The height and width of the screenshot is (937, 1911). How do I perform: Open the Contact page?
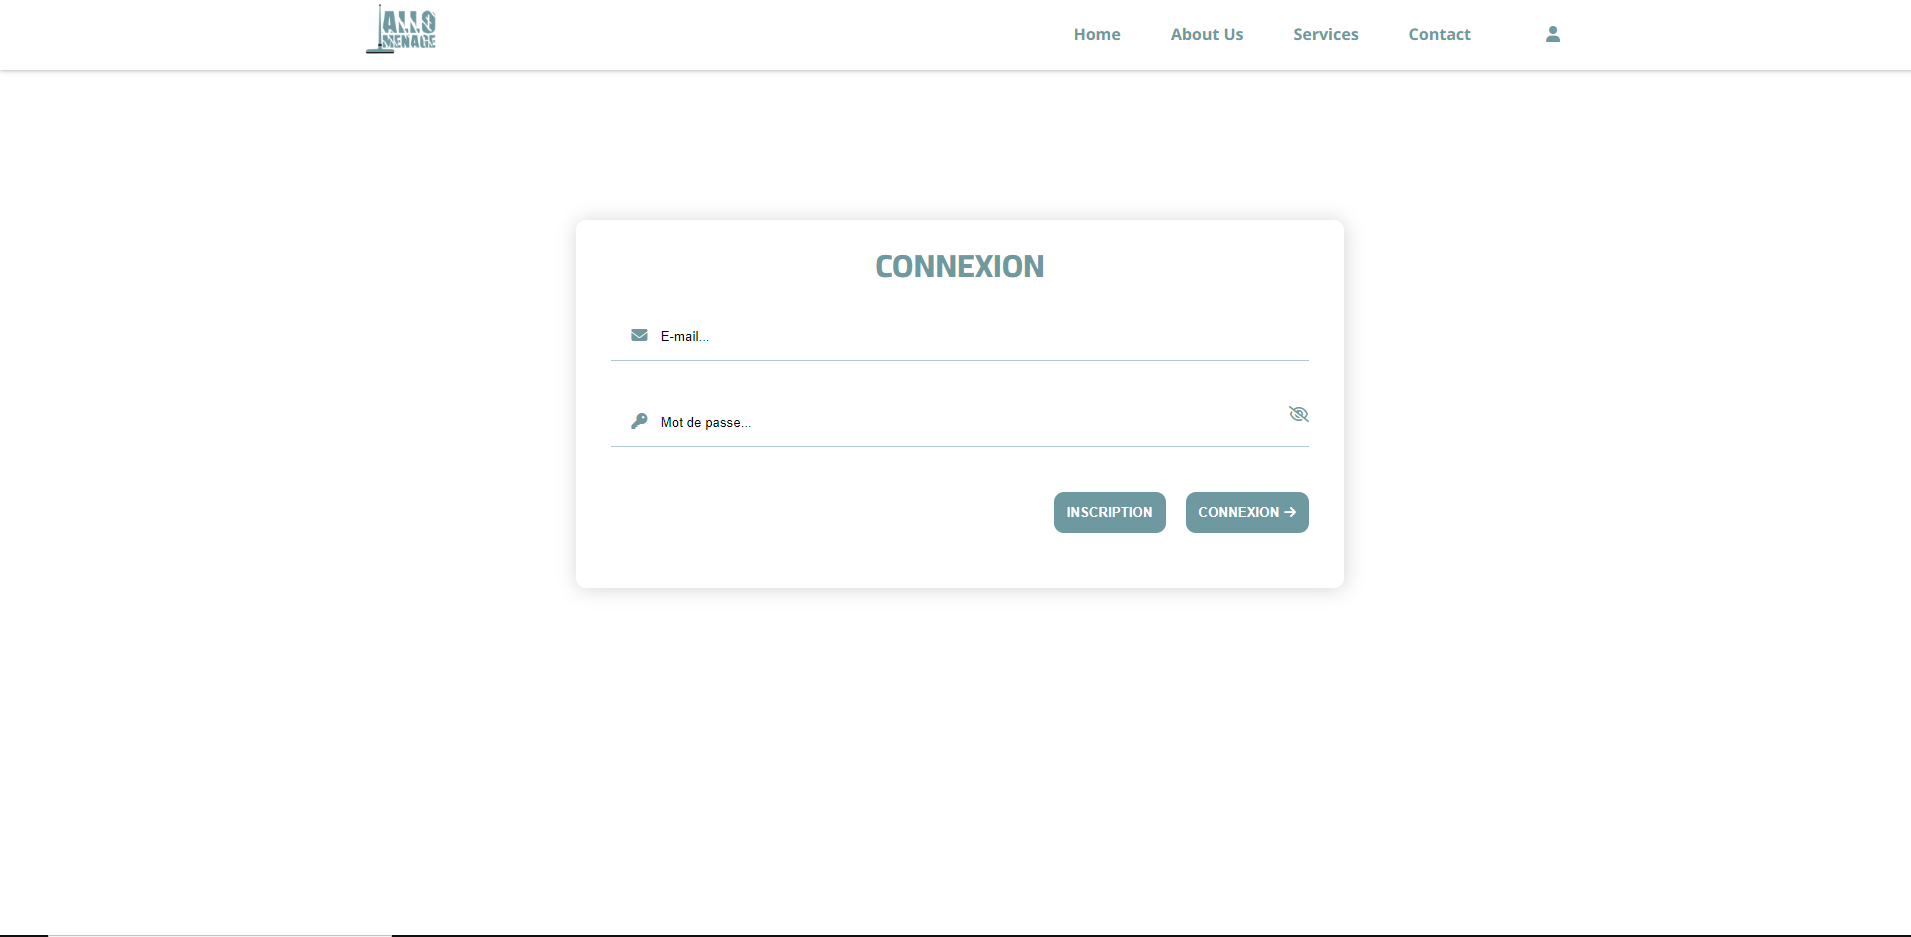[1439, 34]
